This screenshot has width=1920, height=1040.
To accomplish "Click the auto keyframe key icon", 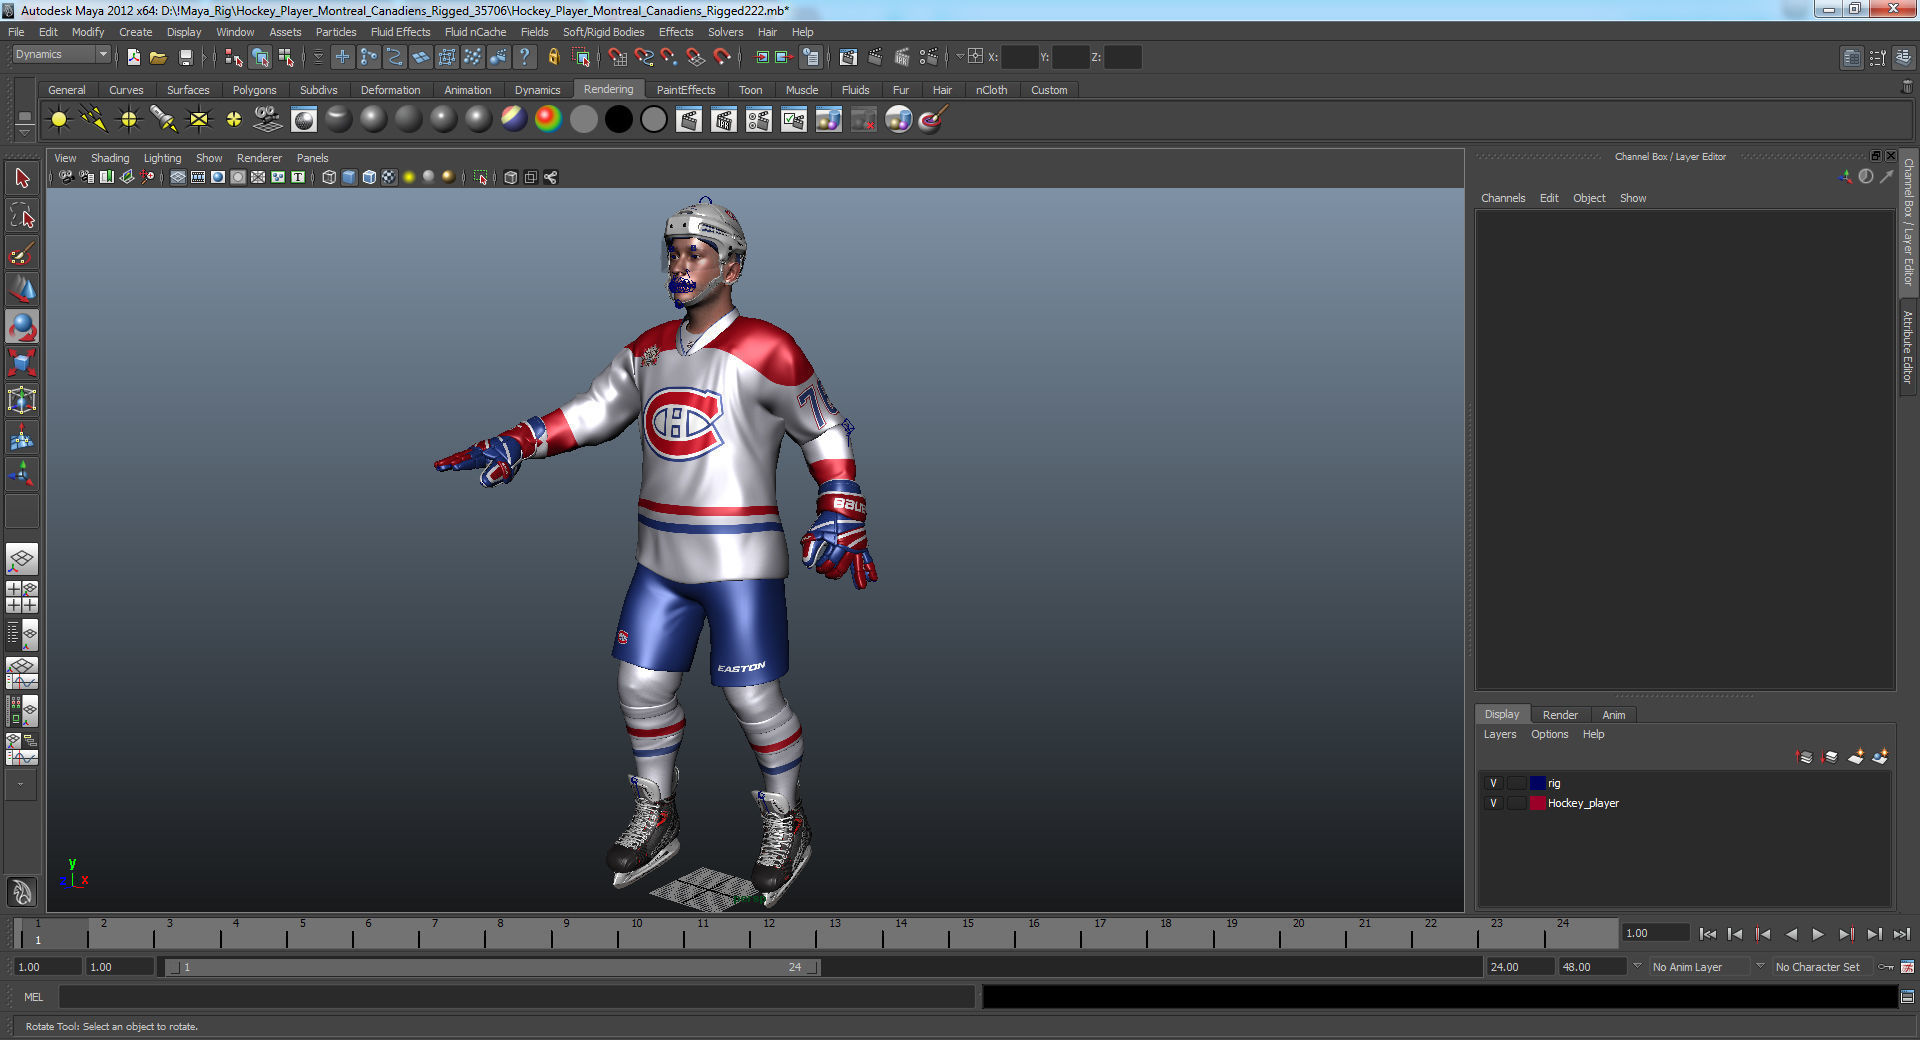I will [x=1886, y=967].
